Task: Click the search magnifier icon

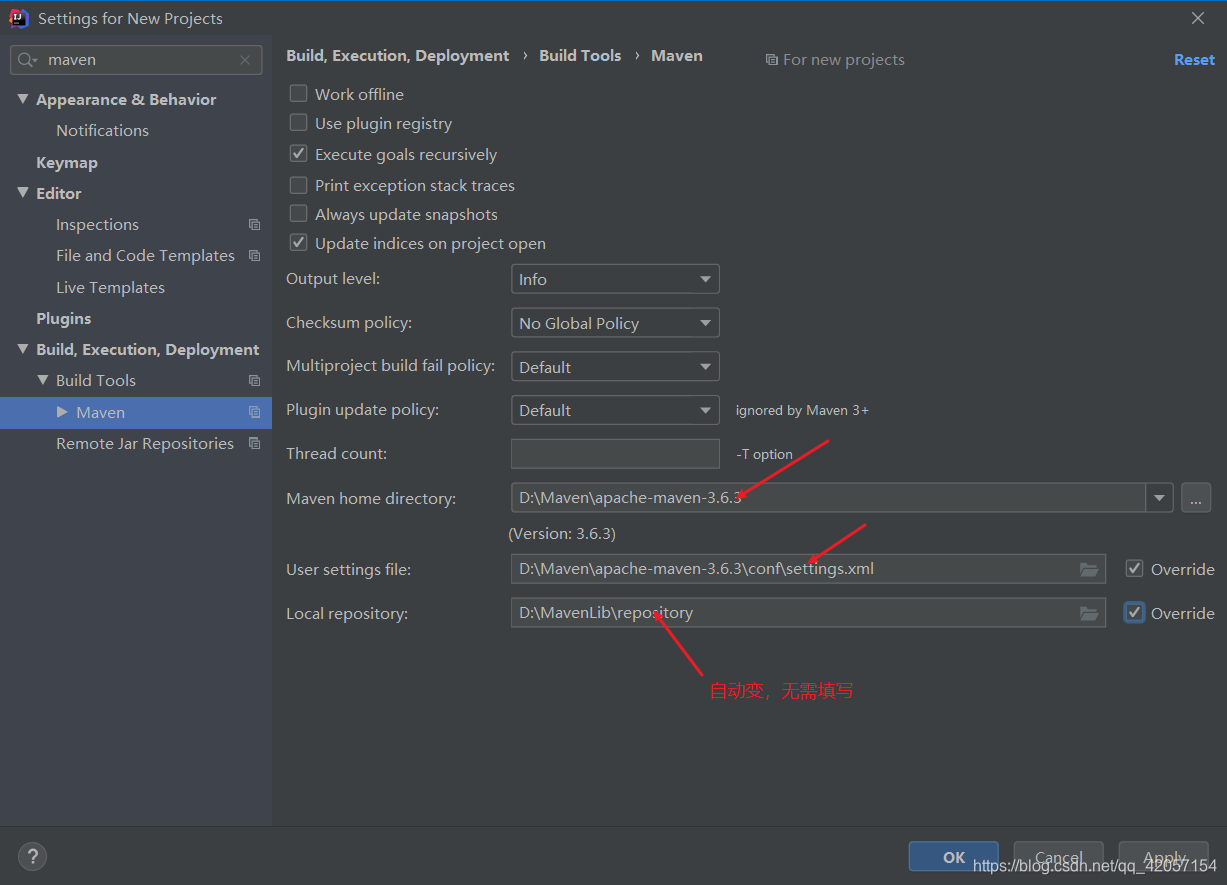Action: 27,60
